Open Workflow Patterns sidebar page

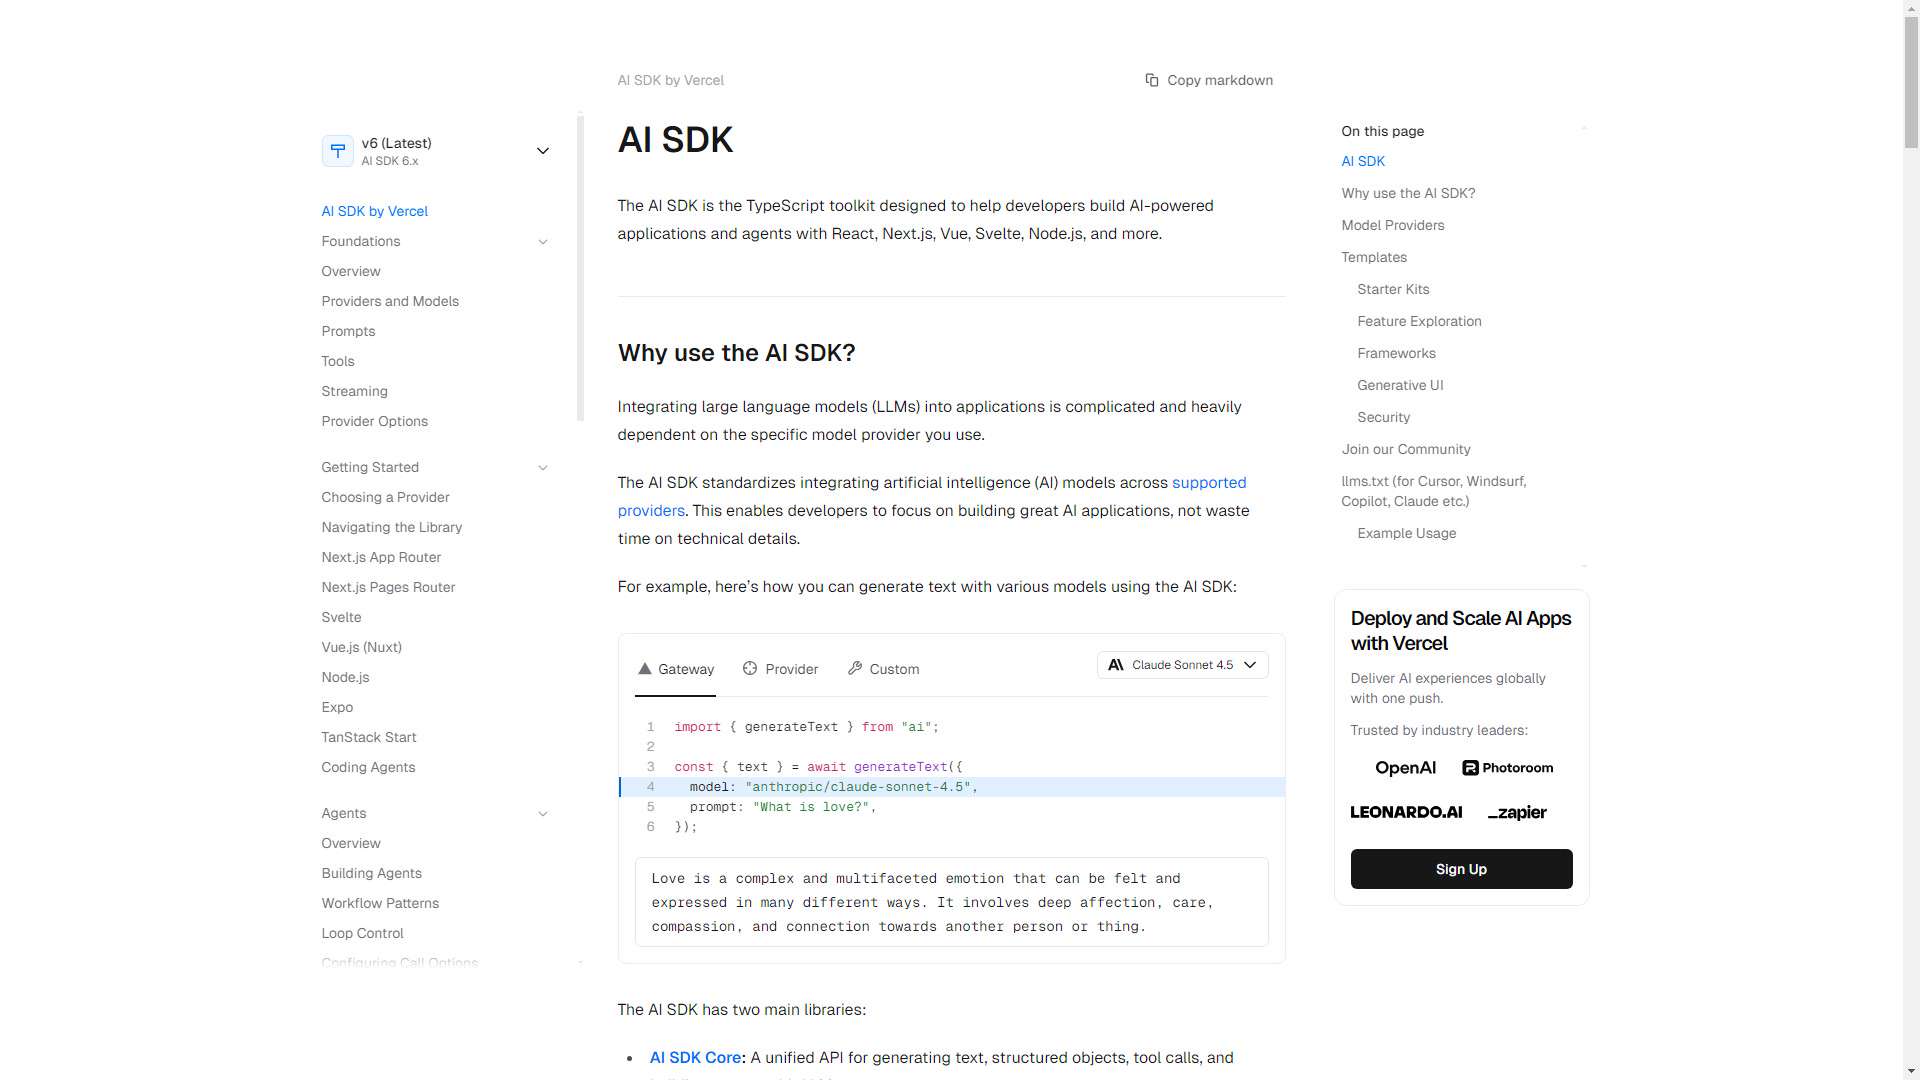[380, 904]
